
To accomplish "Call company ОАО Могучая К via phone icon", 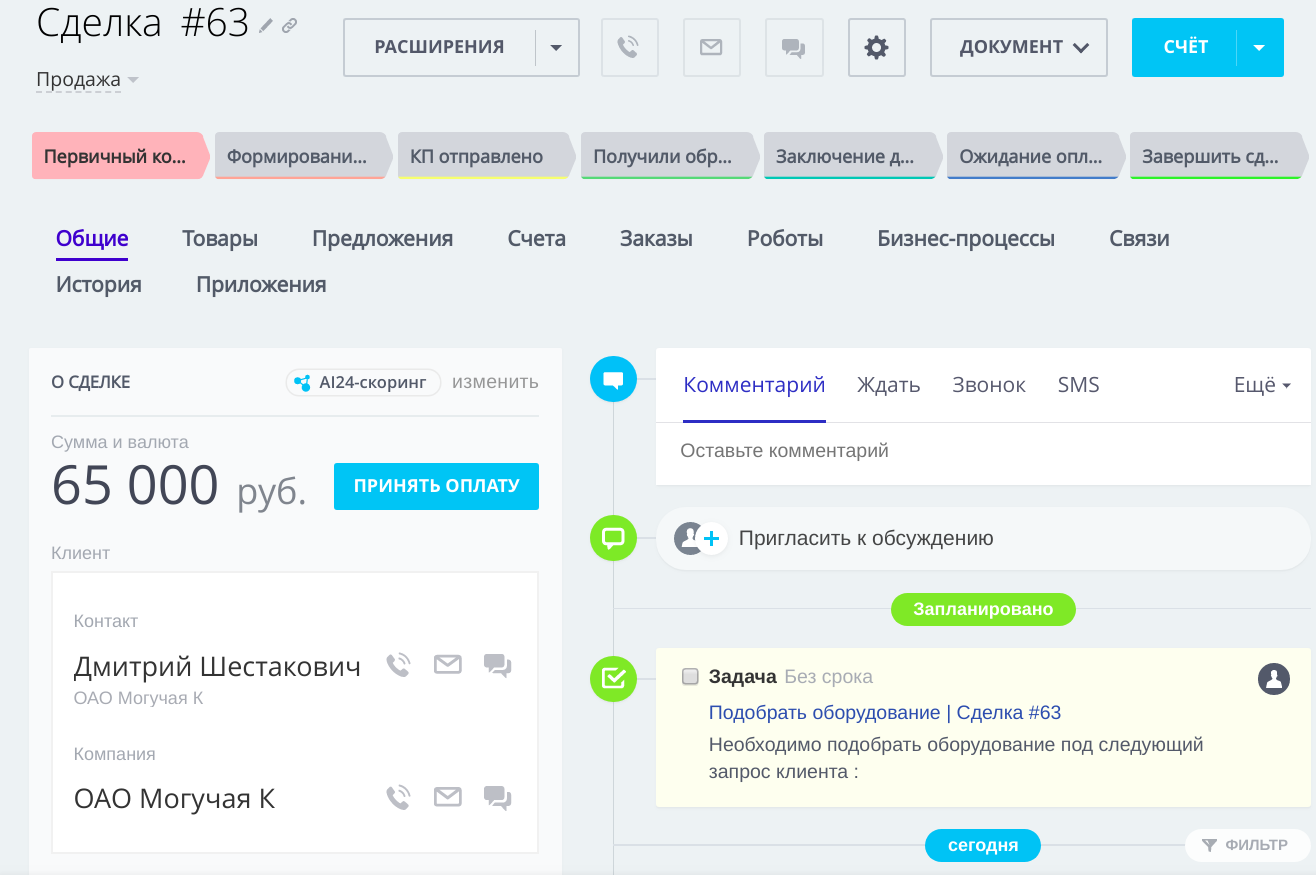I will pos(398,797).
